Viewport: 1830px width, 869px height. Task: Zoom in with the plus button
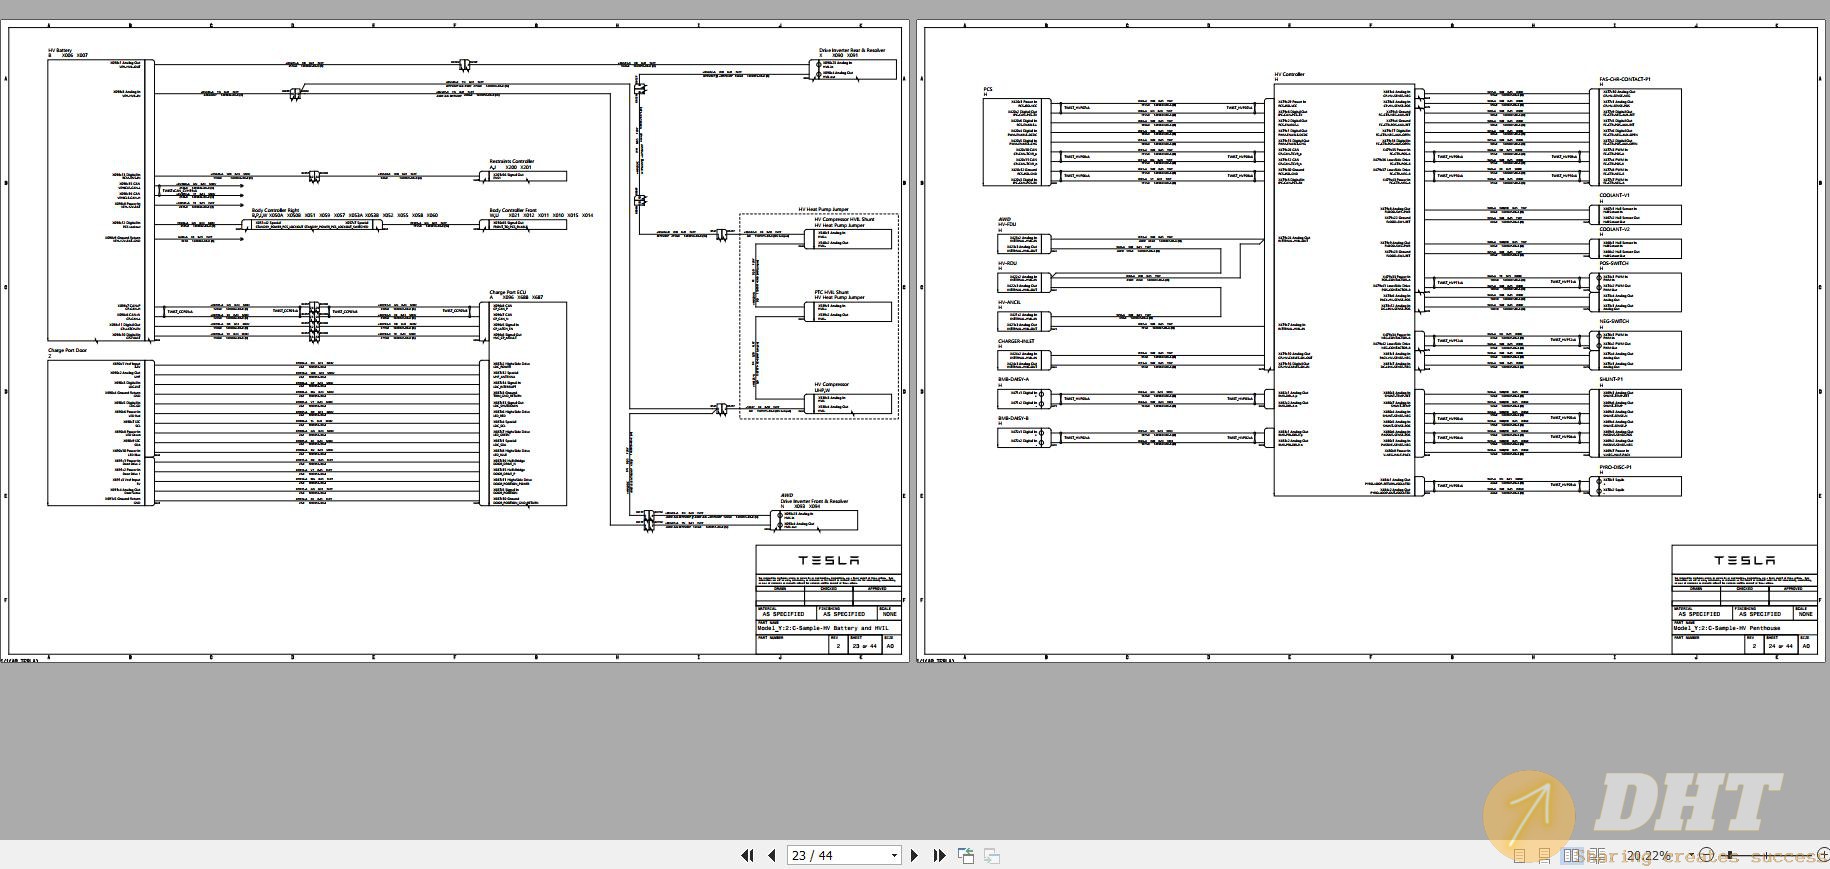click(x=1823, y=855)
